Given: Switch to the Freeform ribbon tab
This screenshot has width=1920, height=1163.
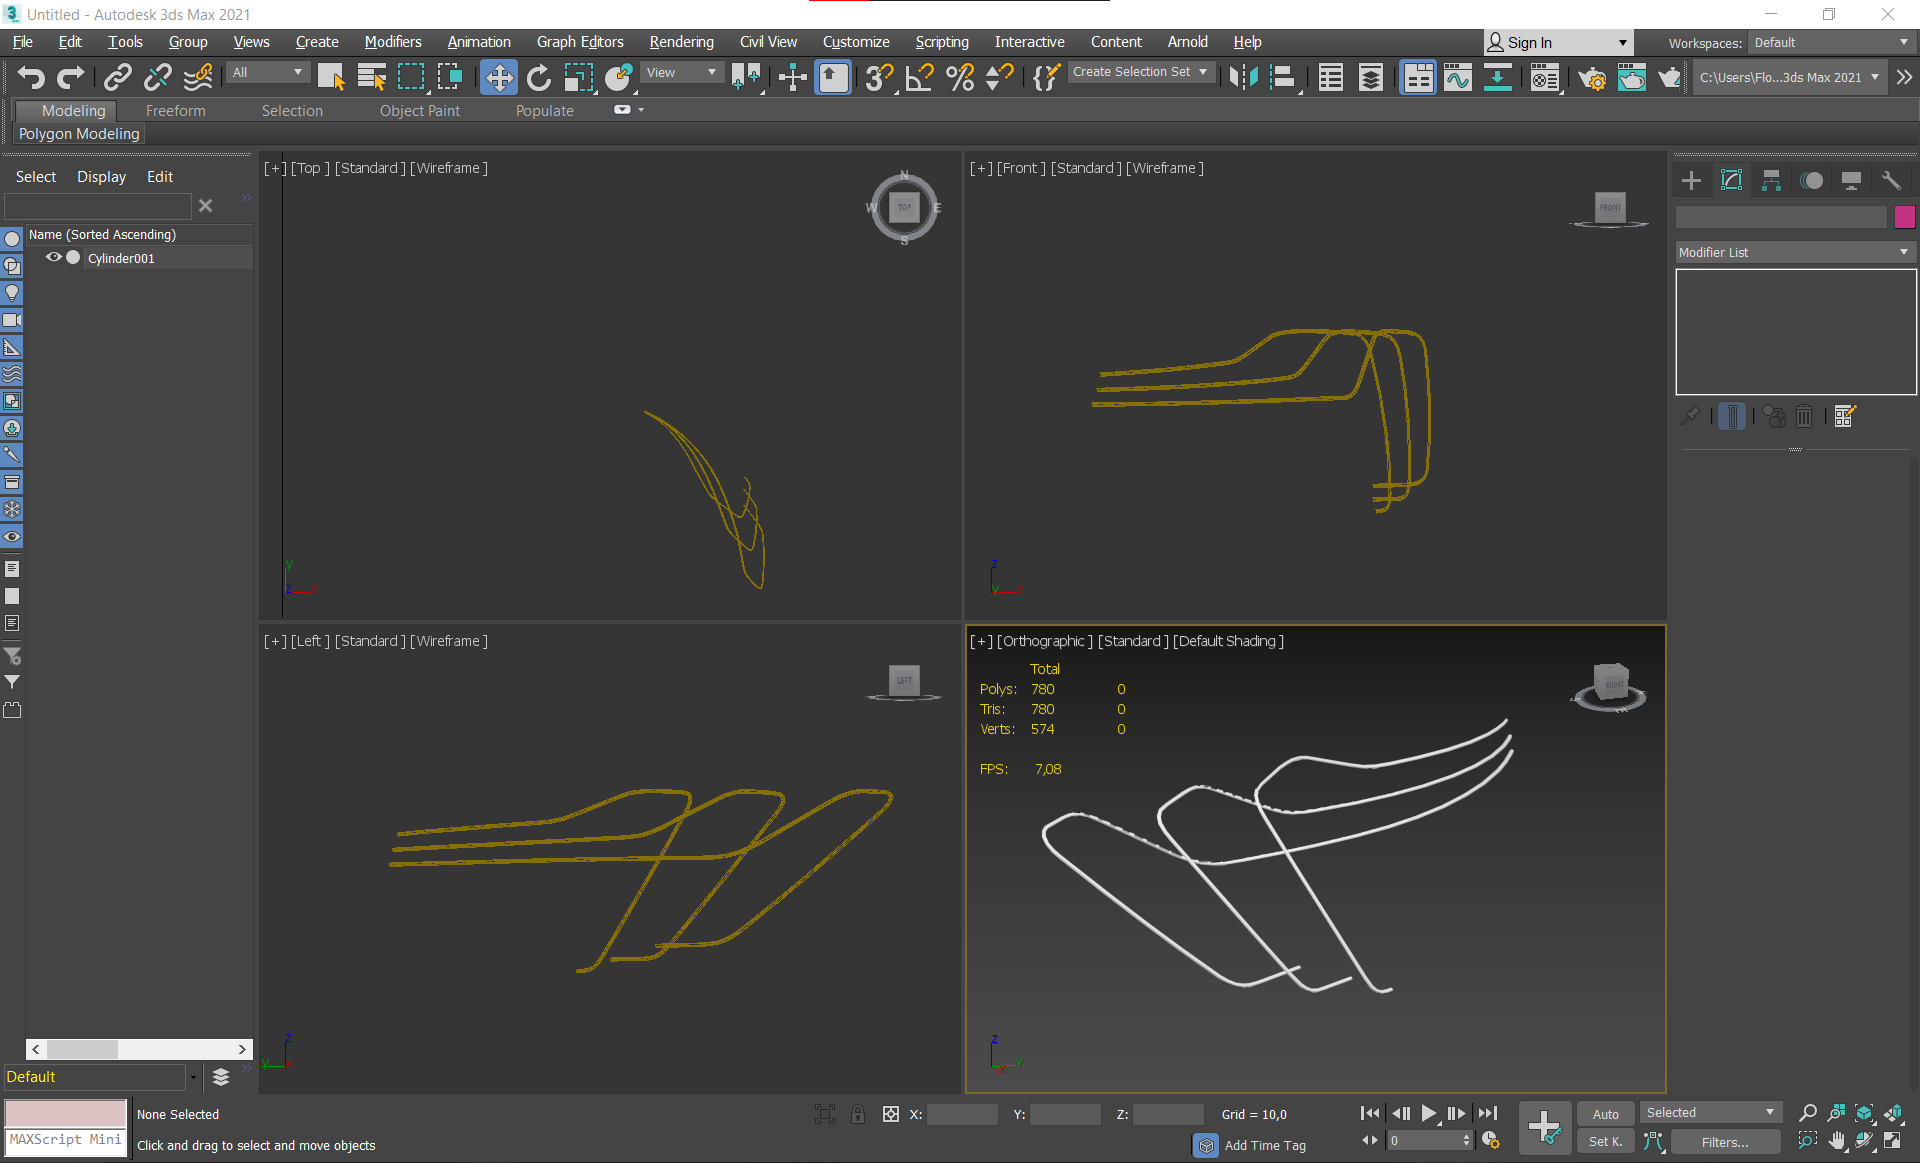Looking at the screenshot, I should (x=175, y=110).
